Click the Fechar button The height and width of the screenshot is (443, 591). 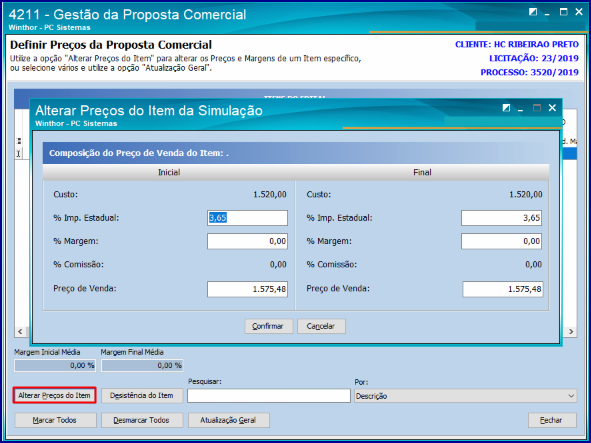[552, 420]
